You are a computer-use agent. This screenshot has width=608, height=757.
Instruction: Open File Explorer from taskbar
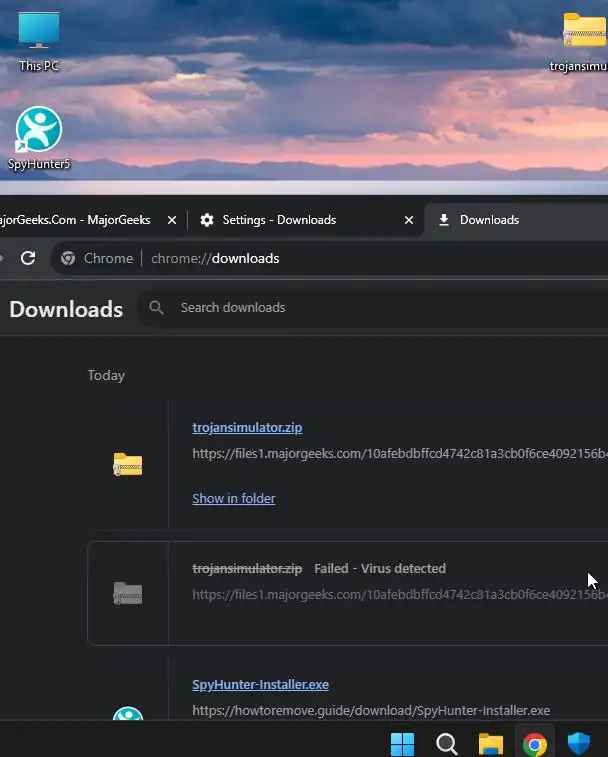pos(491,743)
